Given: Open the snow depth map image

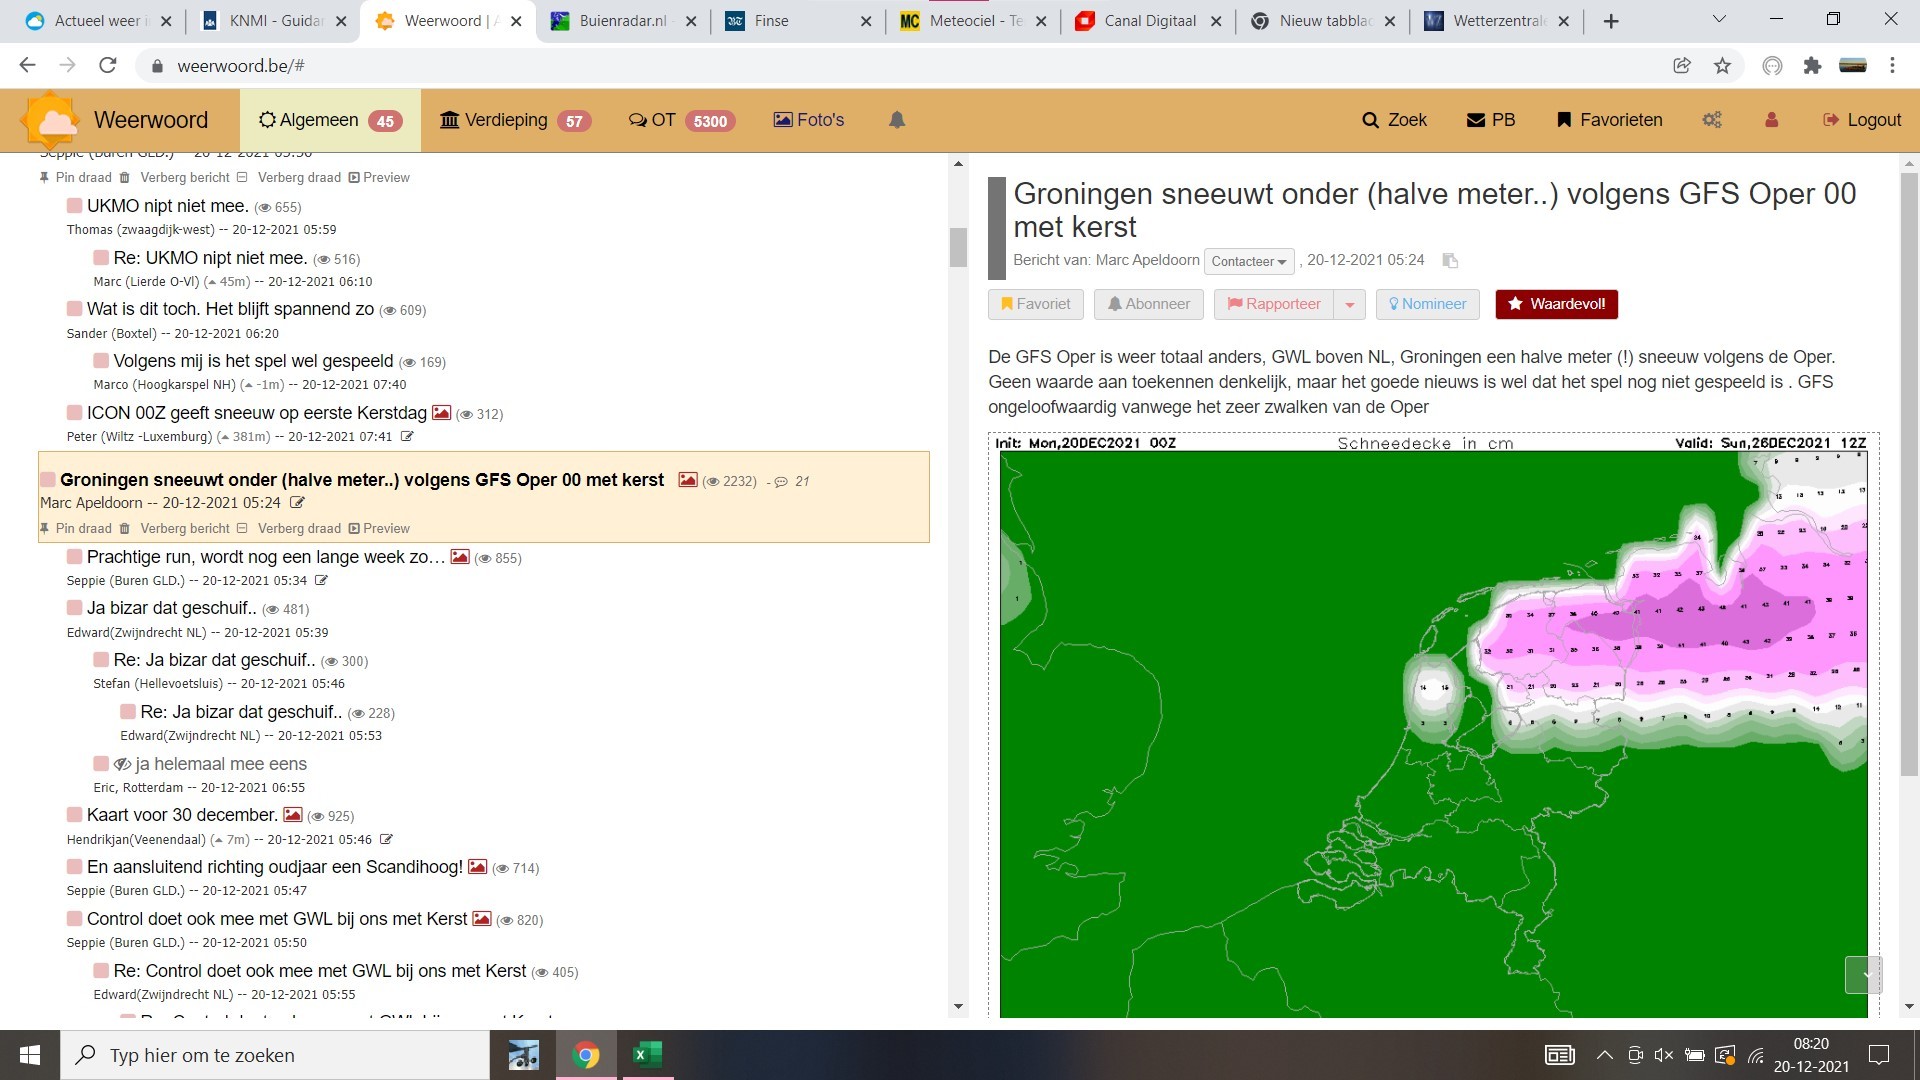Looking at the screenshot, I should pyautogui.click(x=1433, y=725).
